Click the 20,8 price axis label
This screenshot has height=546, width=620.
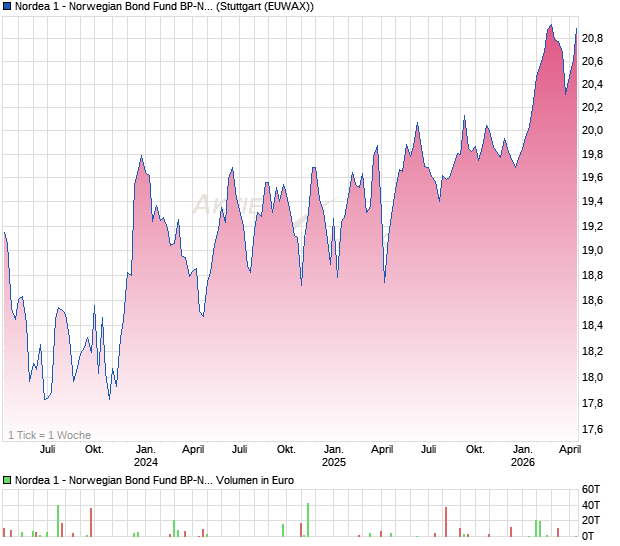592,39
